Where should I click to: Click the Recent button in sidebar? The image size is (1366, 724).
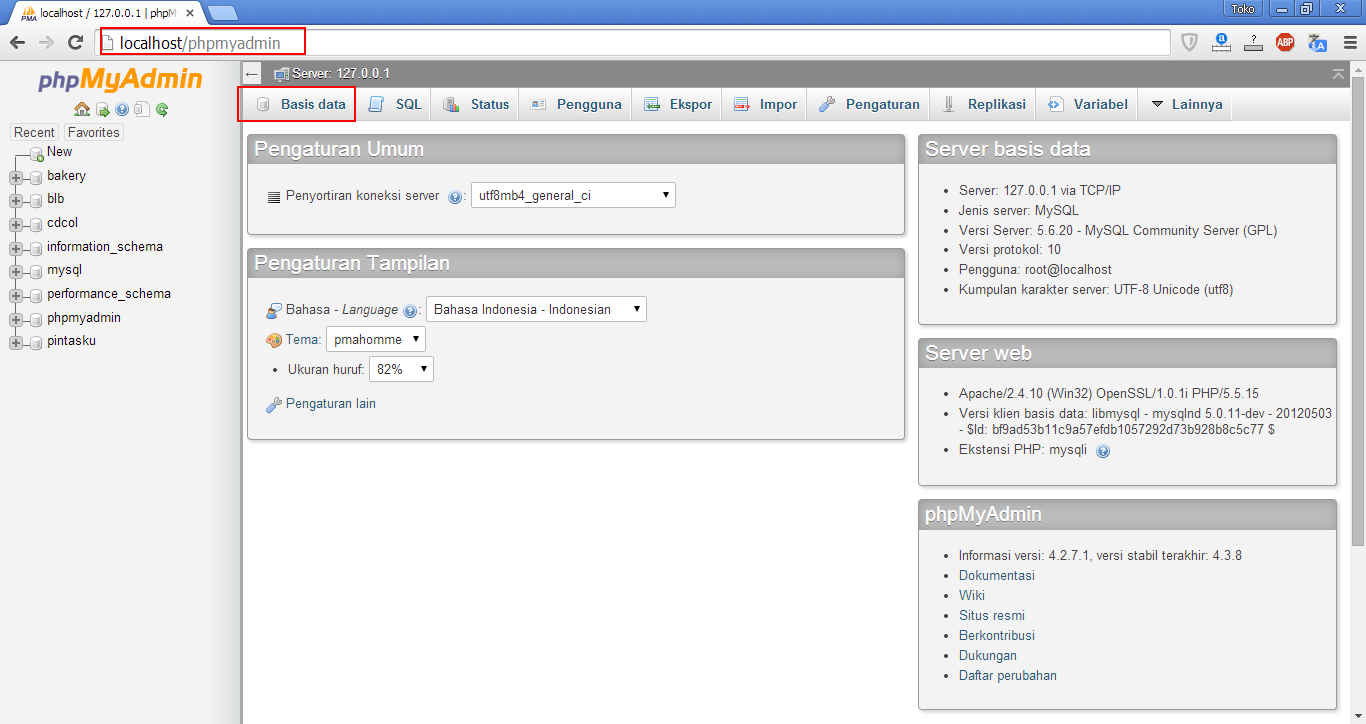point(34,132)
